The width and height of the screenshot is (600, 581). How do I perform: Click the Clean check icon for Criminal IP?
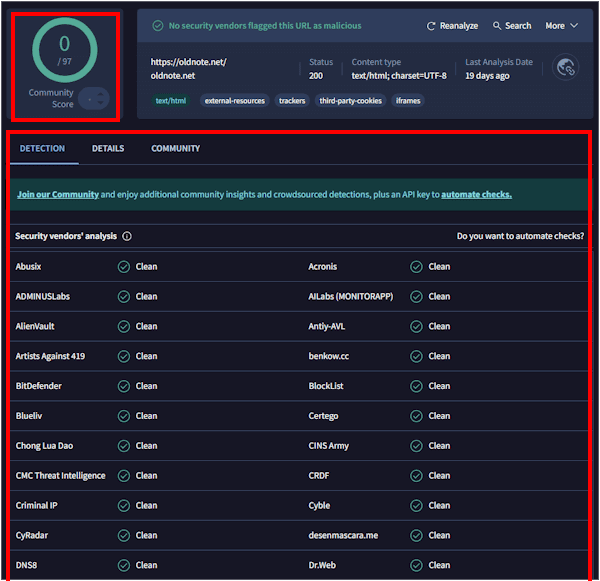pos(124,506)
